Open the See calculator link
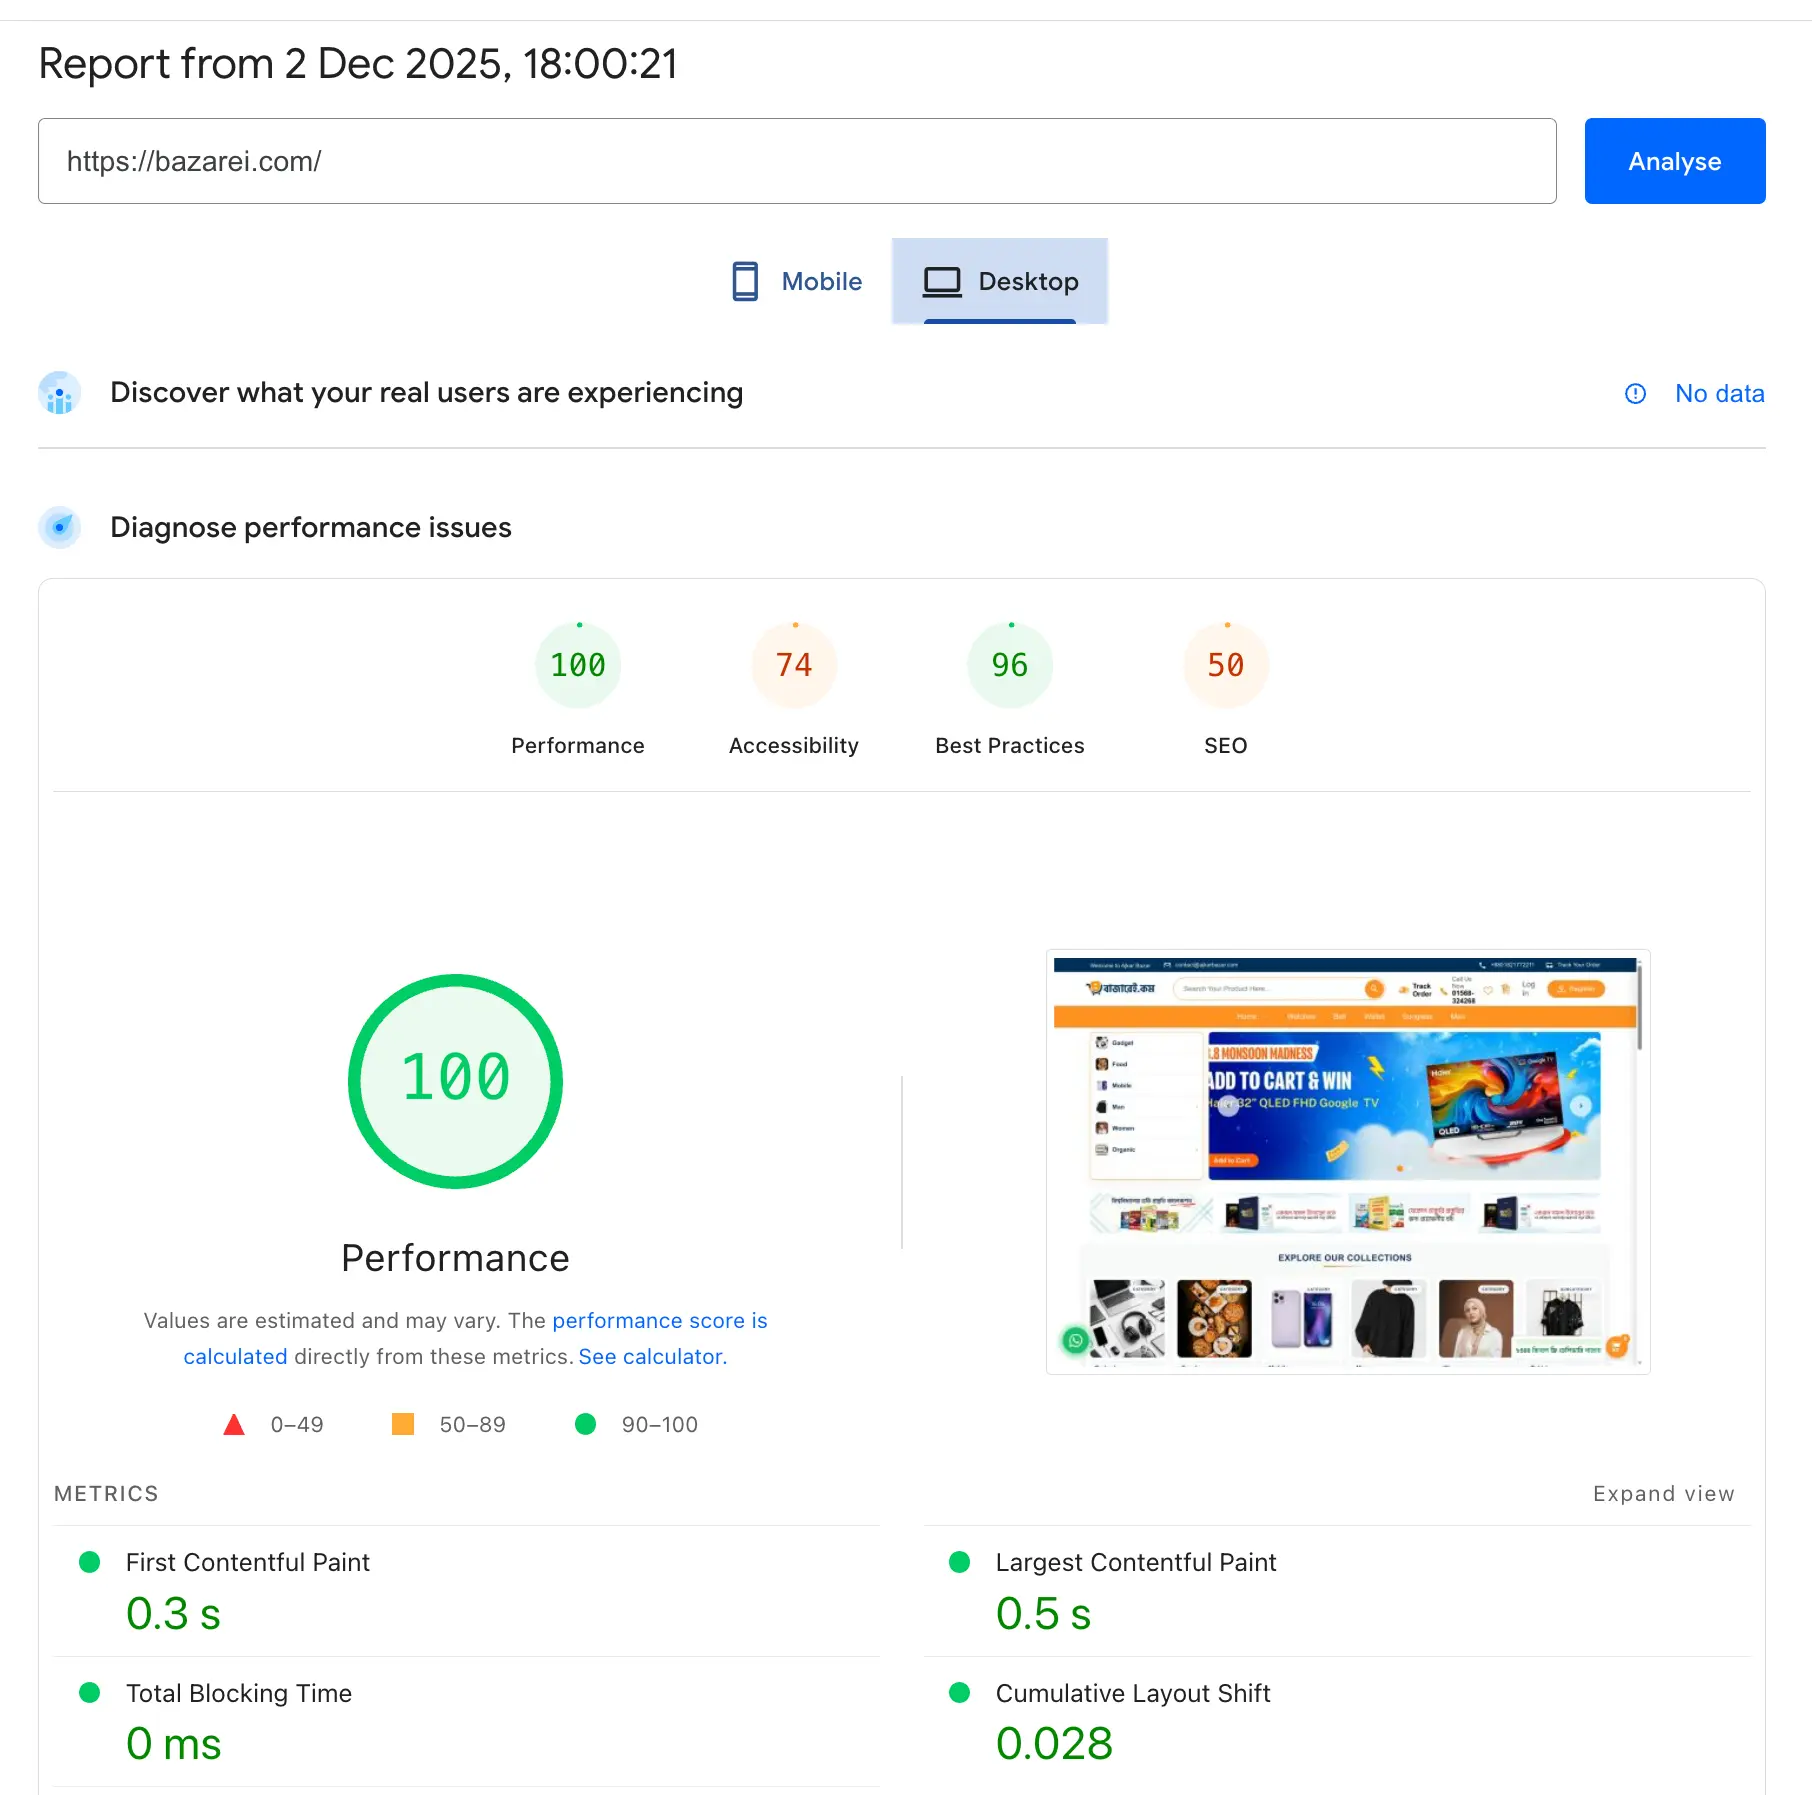 tap(651, 1356)
